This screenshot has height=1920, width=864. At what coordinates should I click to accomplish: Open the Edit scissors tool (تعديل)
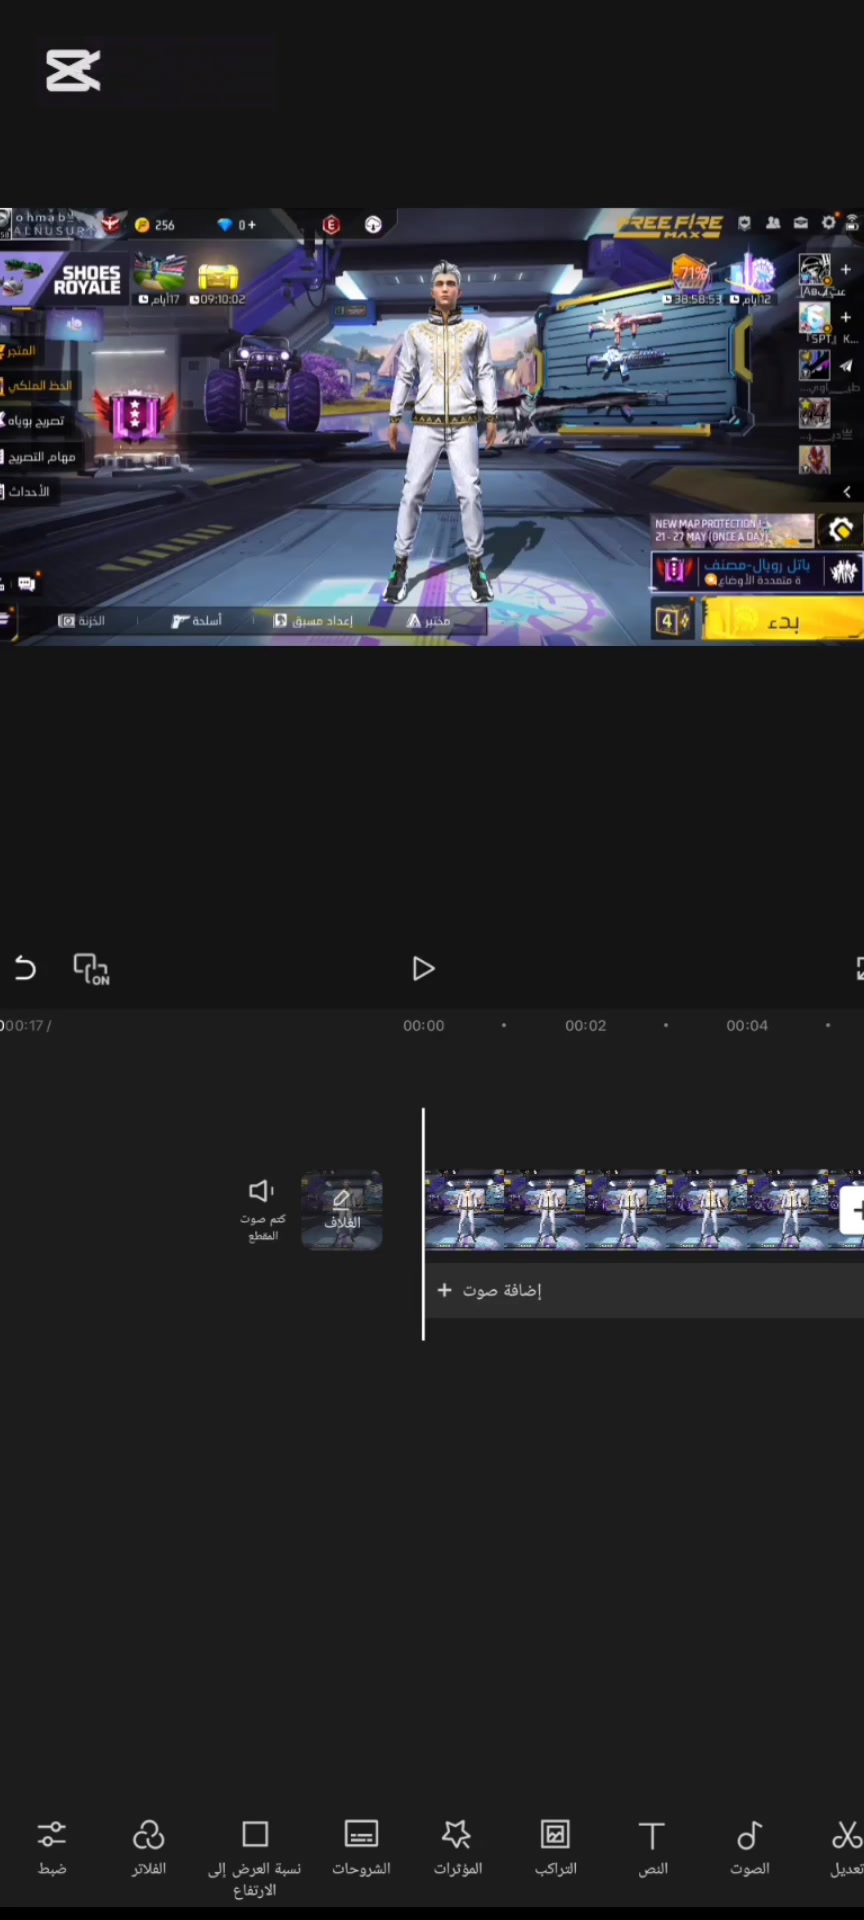coord(846,1847)
